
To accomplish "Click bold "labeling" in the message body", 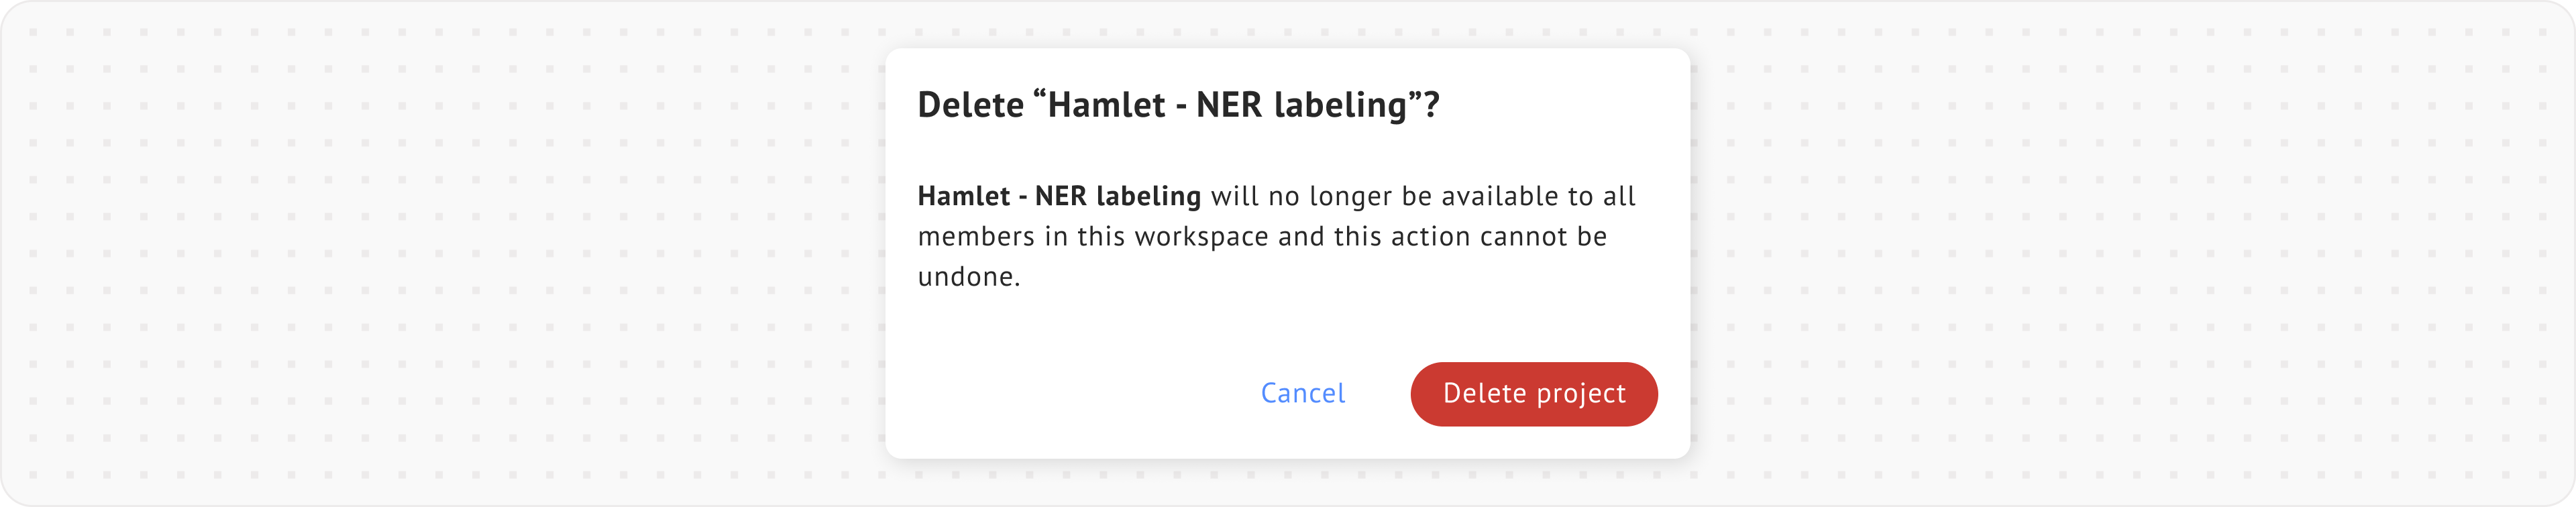I will tap(1148, 196).
